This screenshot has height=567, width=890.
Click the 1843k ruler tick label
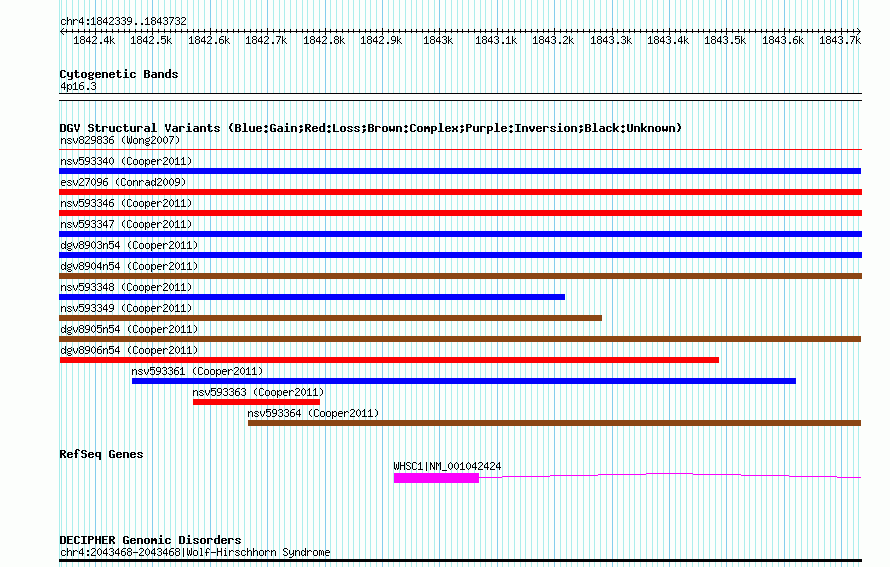[438, 40]
